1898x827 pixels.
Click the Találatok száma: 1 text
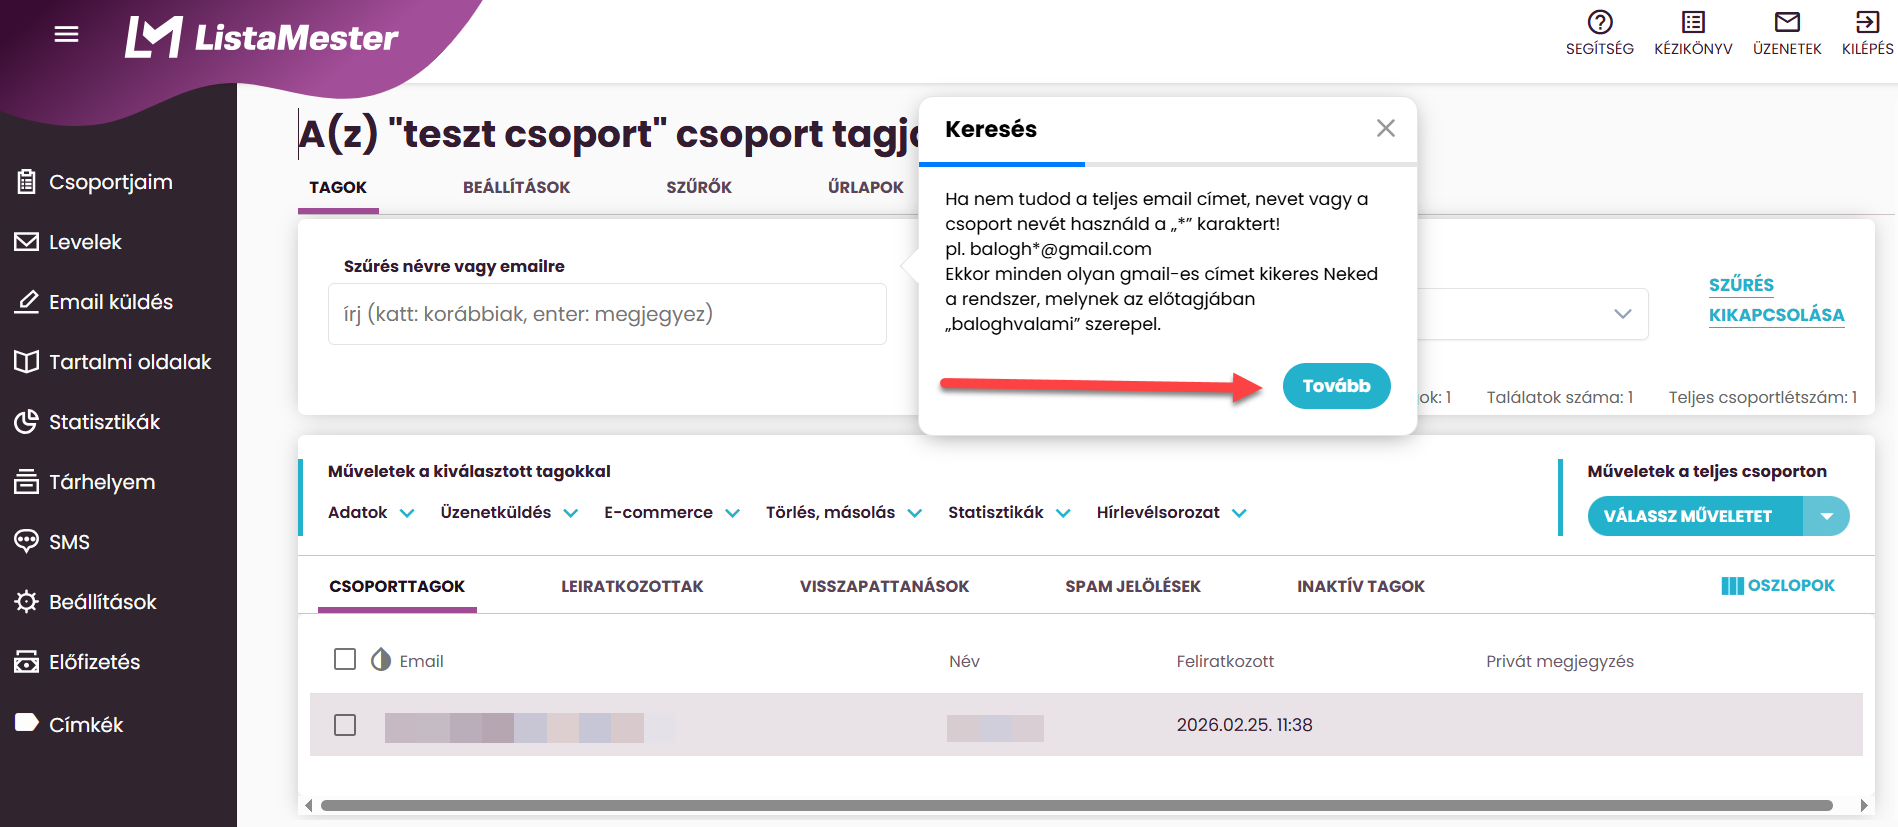point(1559,397)
